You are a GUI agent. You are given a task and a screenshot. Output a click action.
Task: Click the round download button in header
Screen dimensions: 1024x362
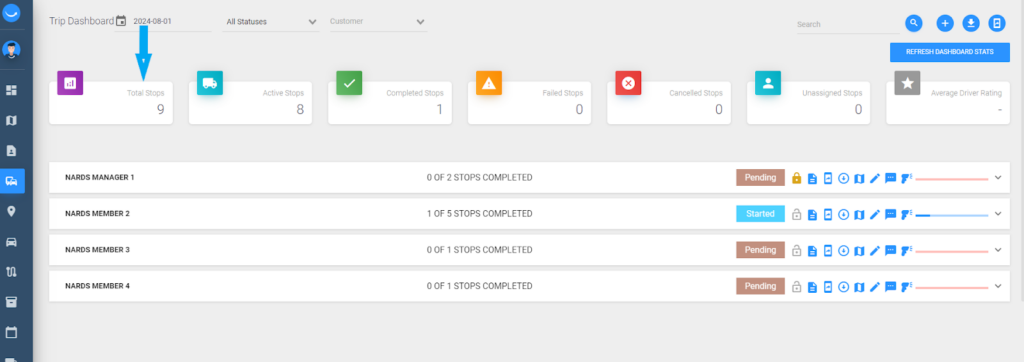coord(971,24)
